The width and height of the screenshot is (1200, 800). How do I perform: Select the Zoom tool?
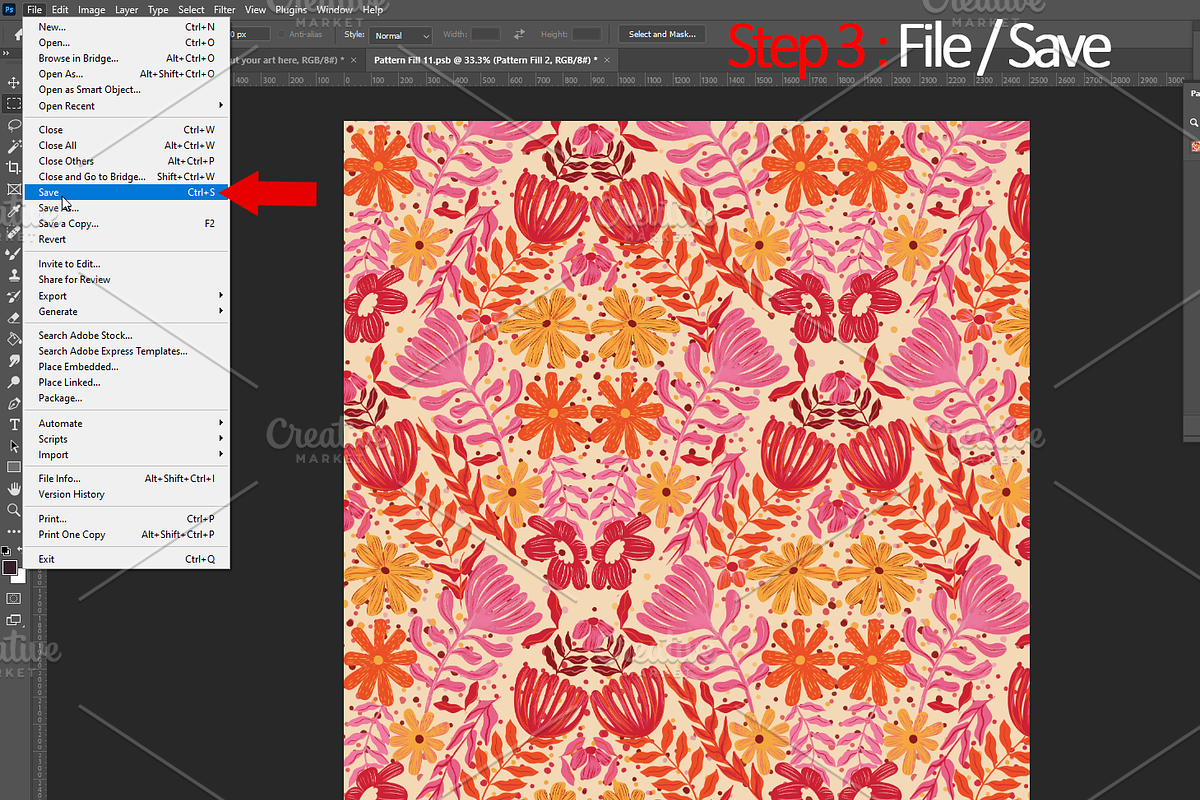click(x=14, y=510)
